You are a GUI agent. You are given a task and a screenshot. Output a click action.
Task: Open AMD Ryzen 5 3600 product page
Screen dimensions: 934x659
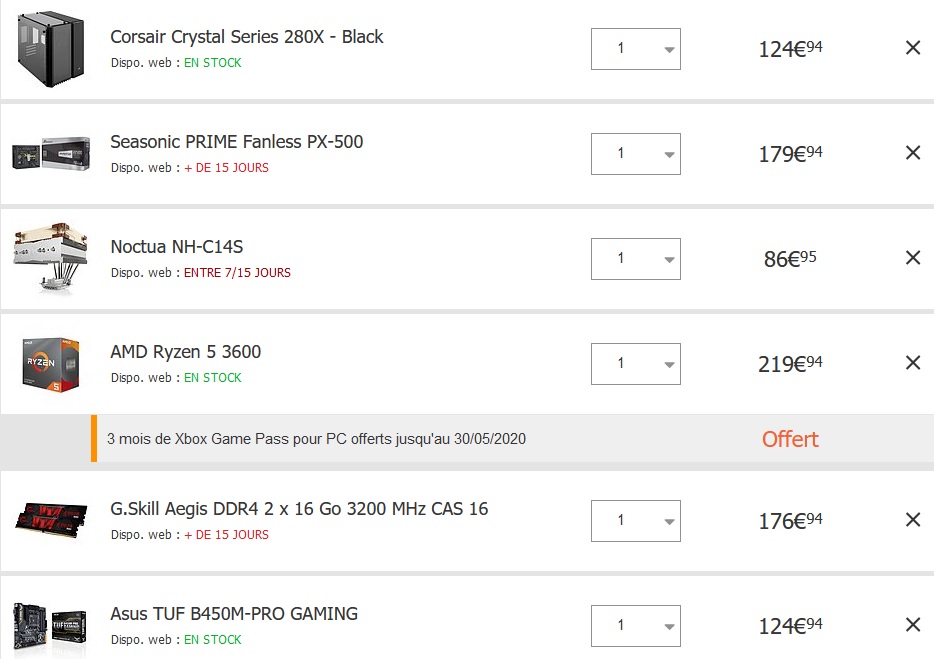click(186, 352)
